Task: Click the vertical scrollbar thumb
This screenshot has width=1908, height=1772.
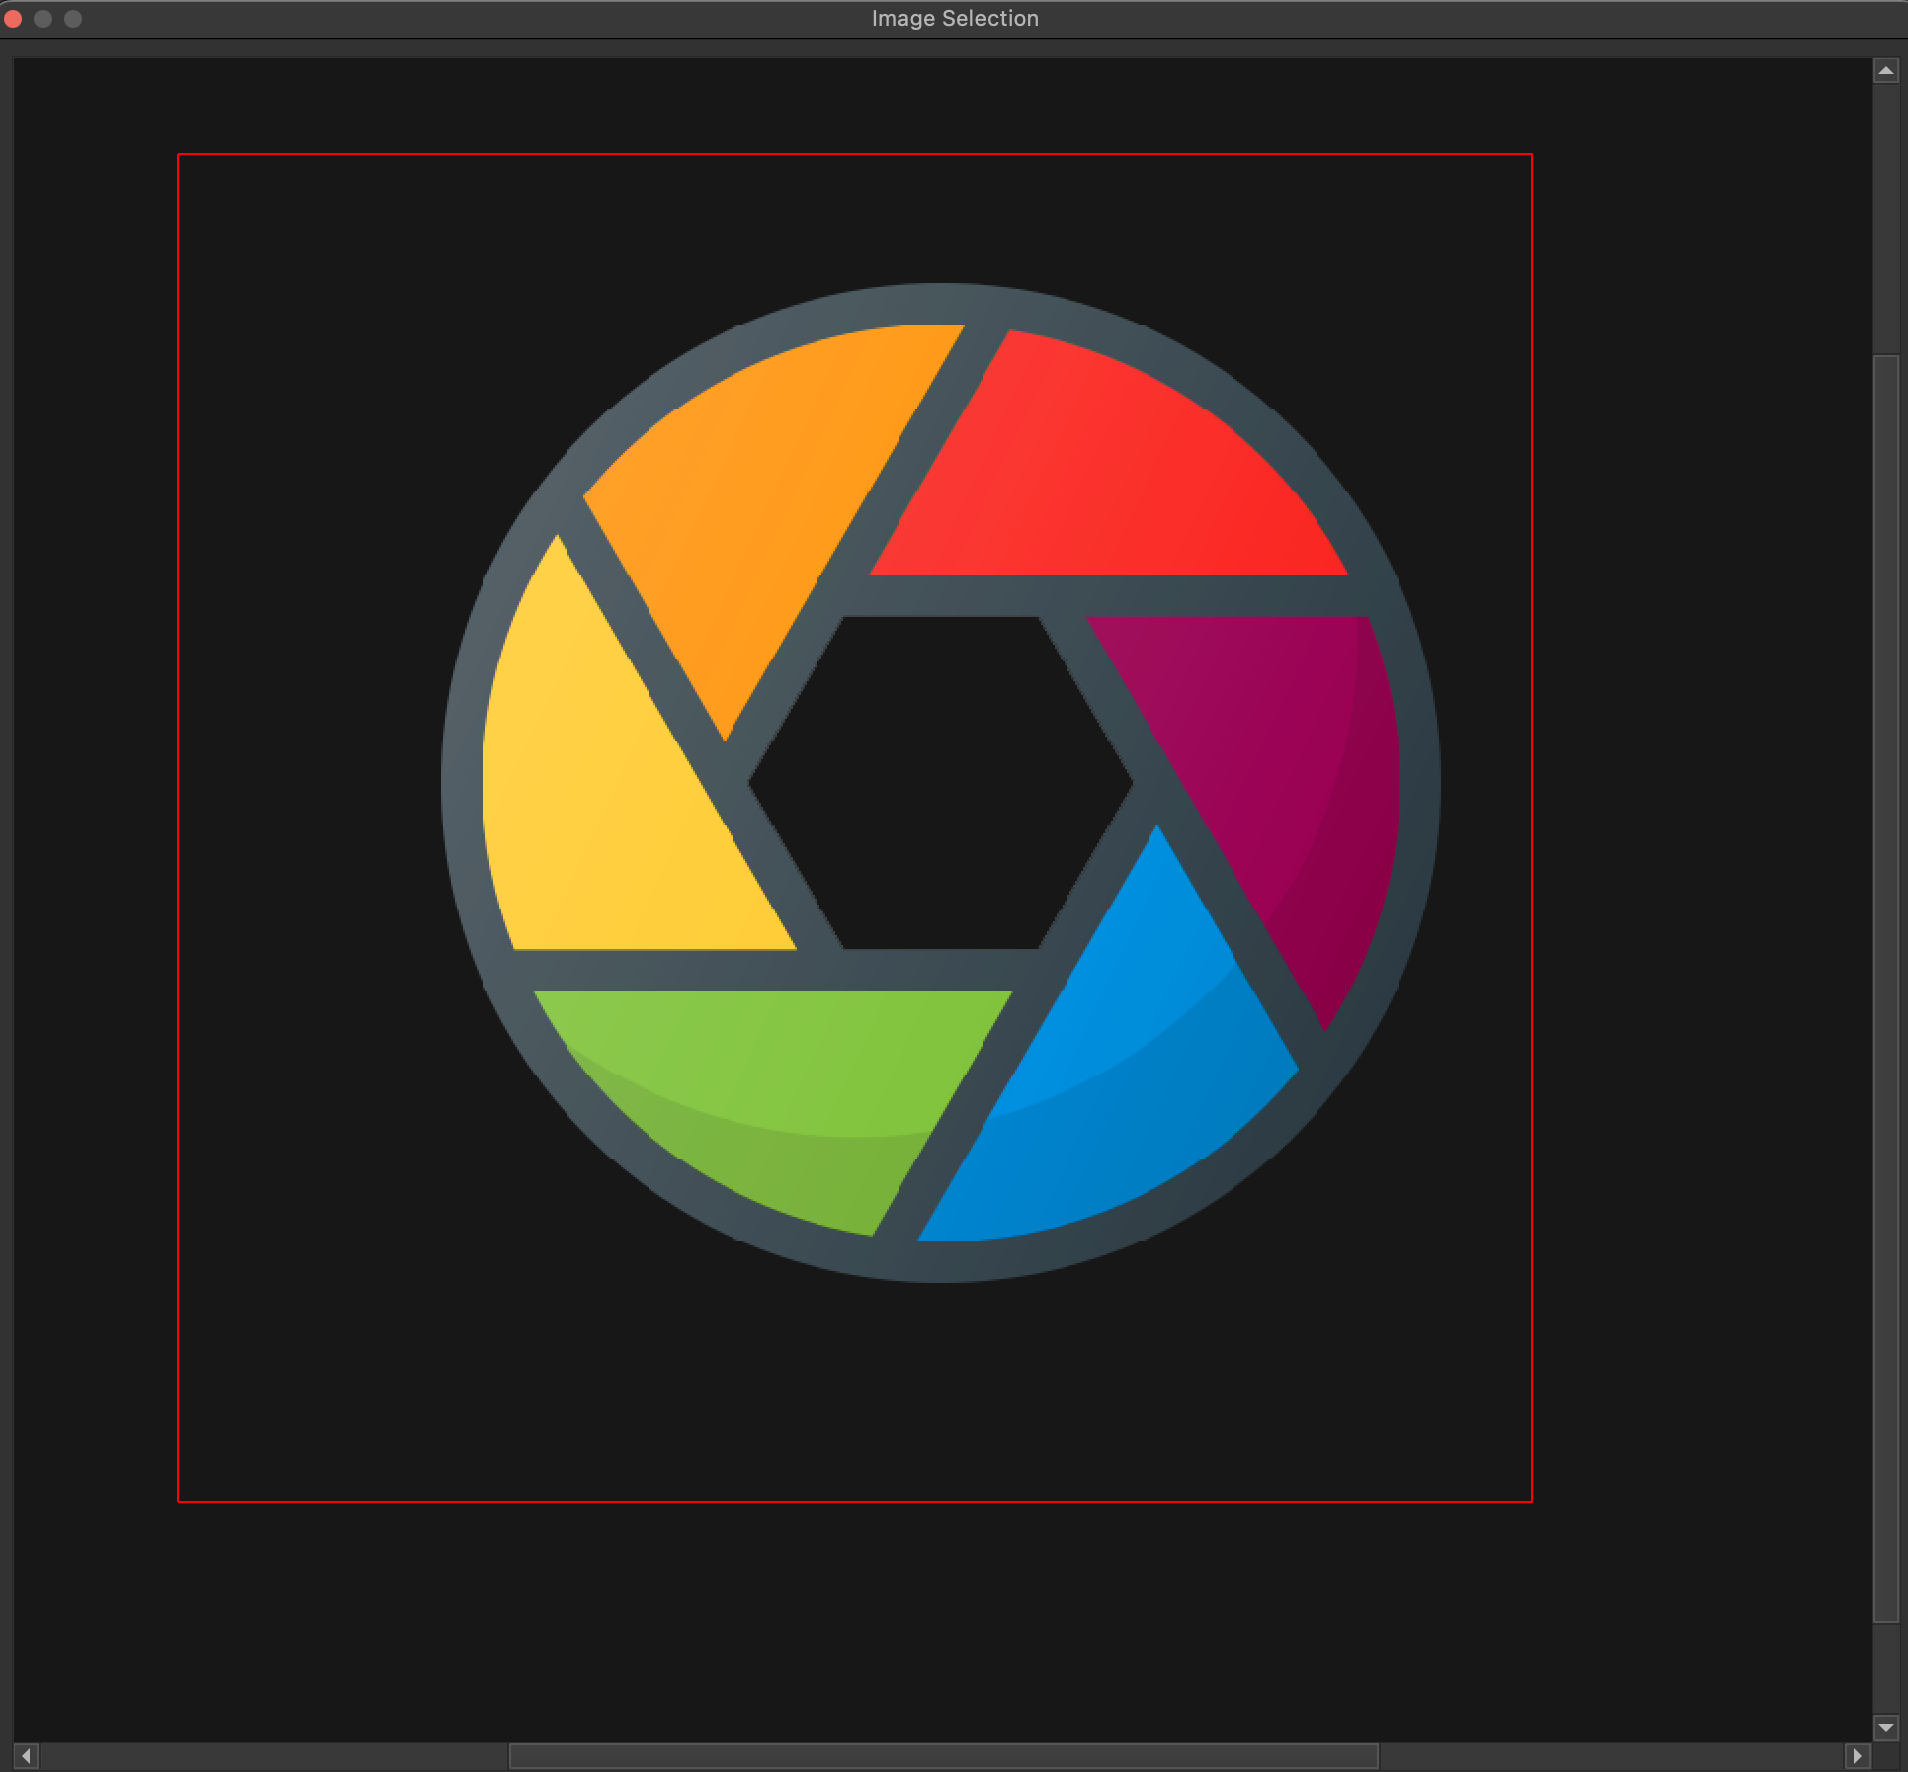Action: click(1885, 988)
